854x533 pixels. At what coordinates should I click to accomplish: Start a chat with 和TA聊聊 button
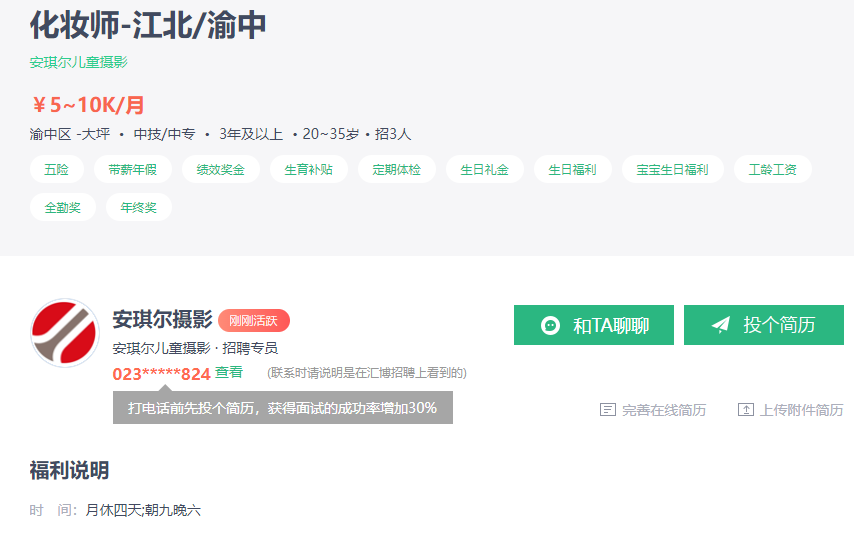pyautogui.click(x=594, y=325)
